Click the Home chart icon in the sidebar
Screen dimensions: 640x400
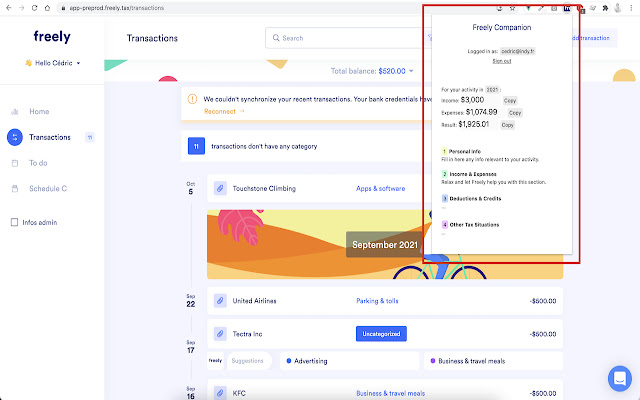[x=15, y=111]
